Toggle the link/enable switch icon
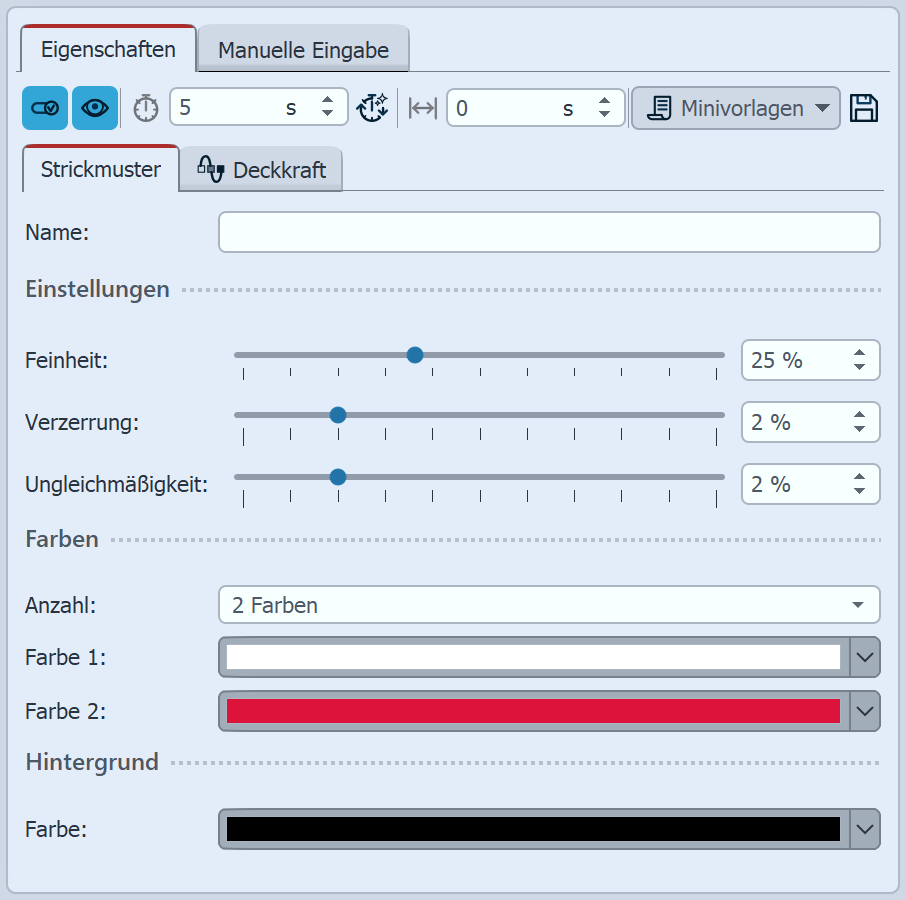The height and width of the screenshot is (900, 906). pos(45,108)
